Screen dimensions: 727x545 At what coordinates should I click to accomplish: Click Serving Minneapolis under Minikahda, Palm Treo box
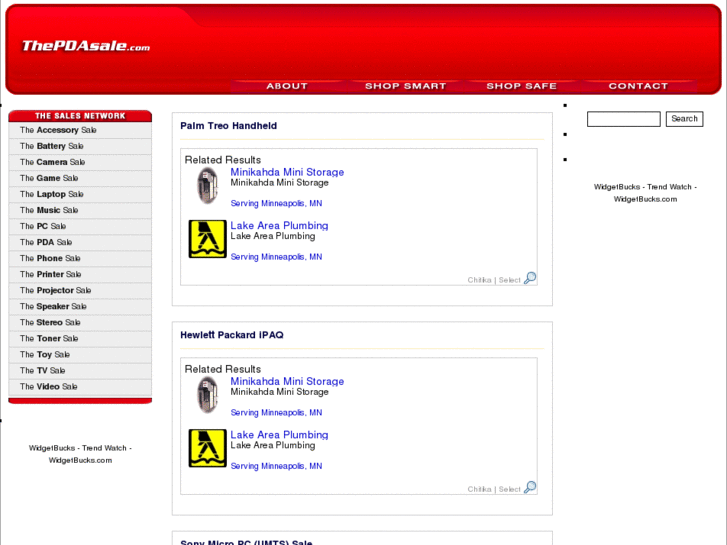tap(276, 203)
